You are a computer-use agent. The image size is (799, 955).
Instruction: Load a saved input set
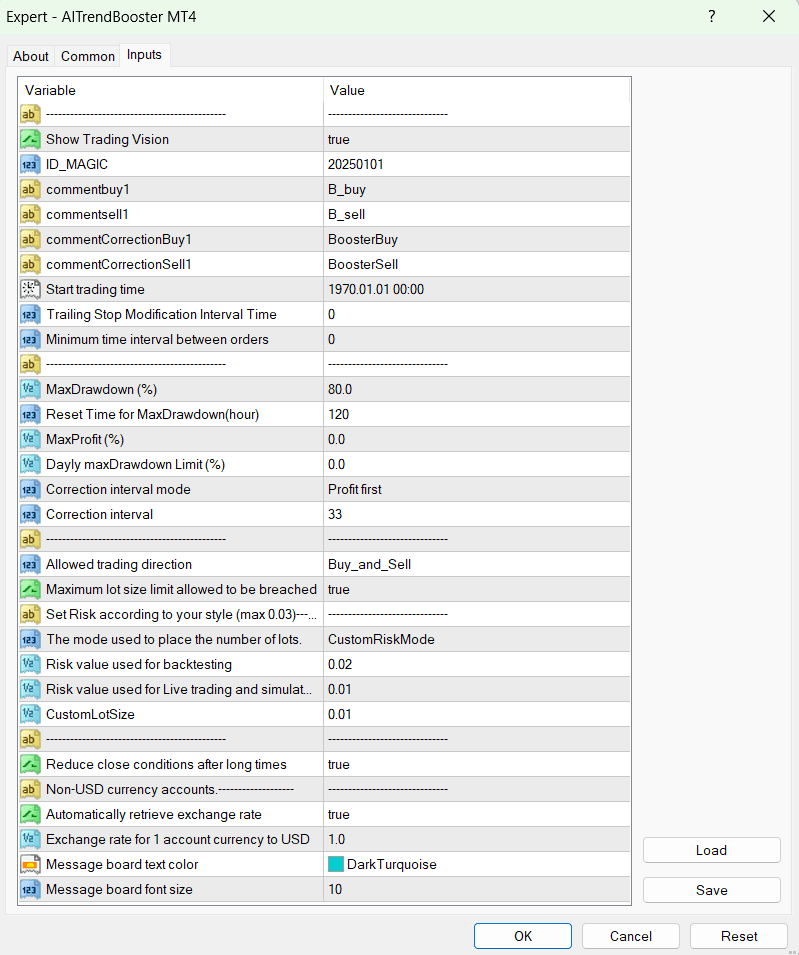coord(711,850)
